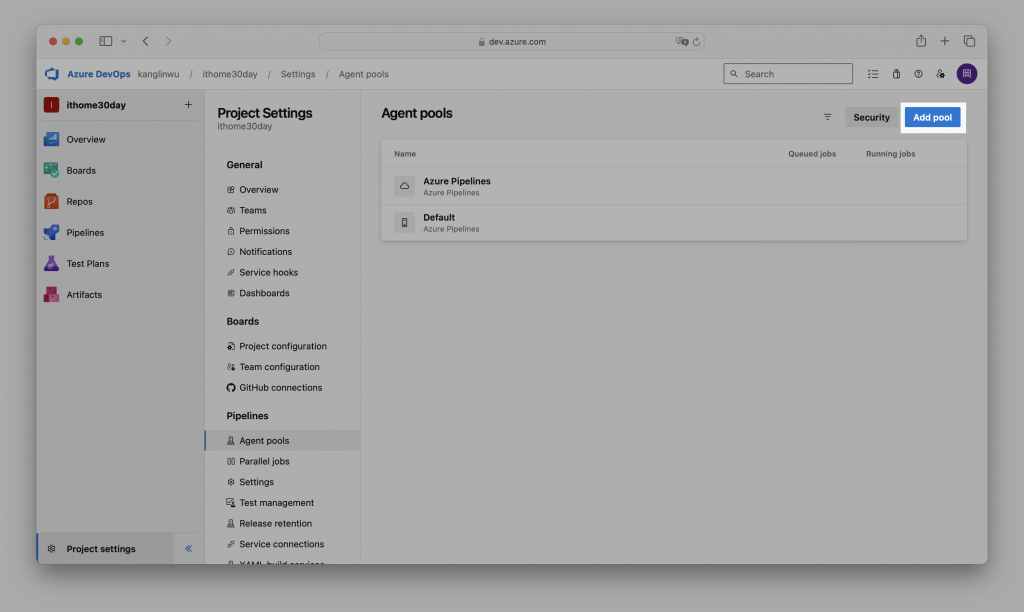Viewport: 1024px width, 612px height.
Task: Open the Default agent pool row
Action: [x=673, y=223]
